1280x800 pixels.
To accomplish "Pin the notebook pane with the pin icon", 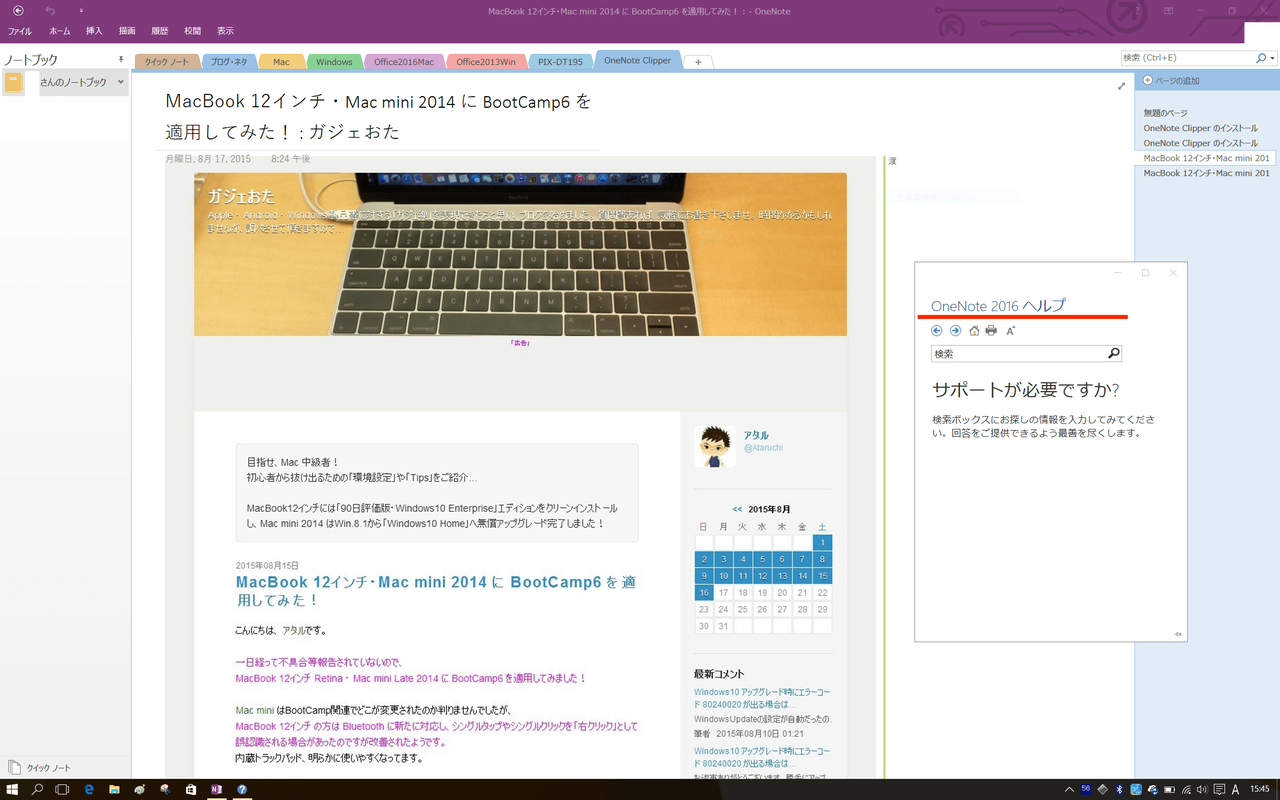I will tap(121, 60).
